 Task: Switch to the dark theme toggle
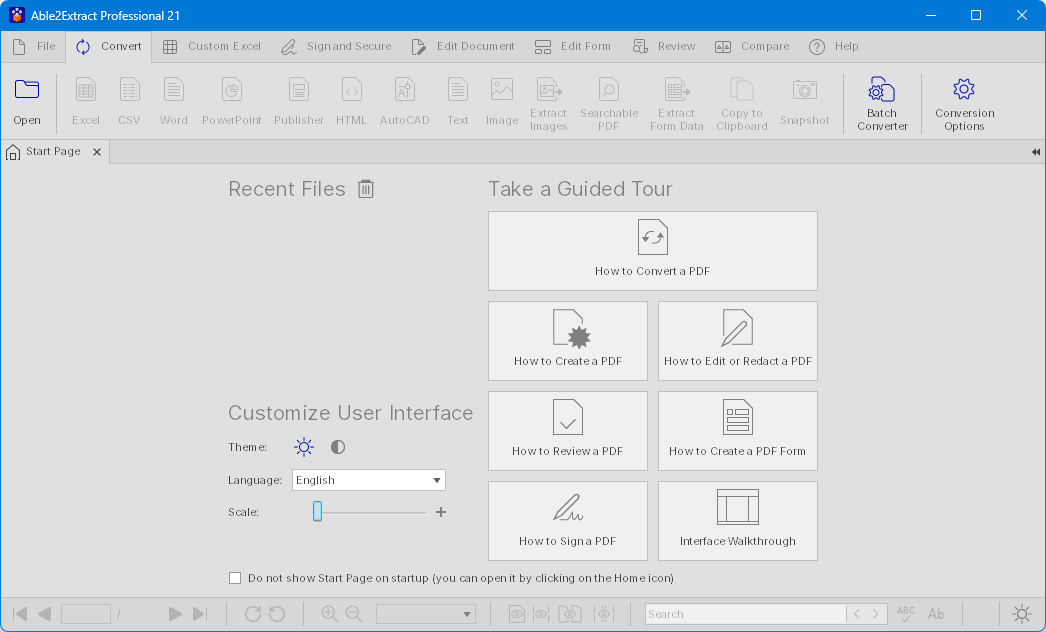tap(338, 447)
